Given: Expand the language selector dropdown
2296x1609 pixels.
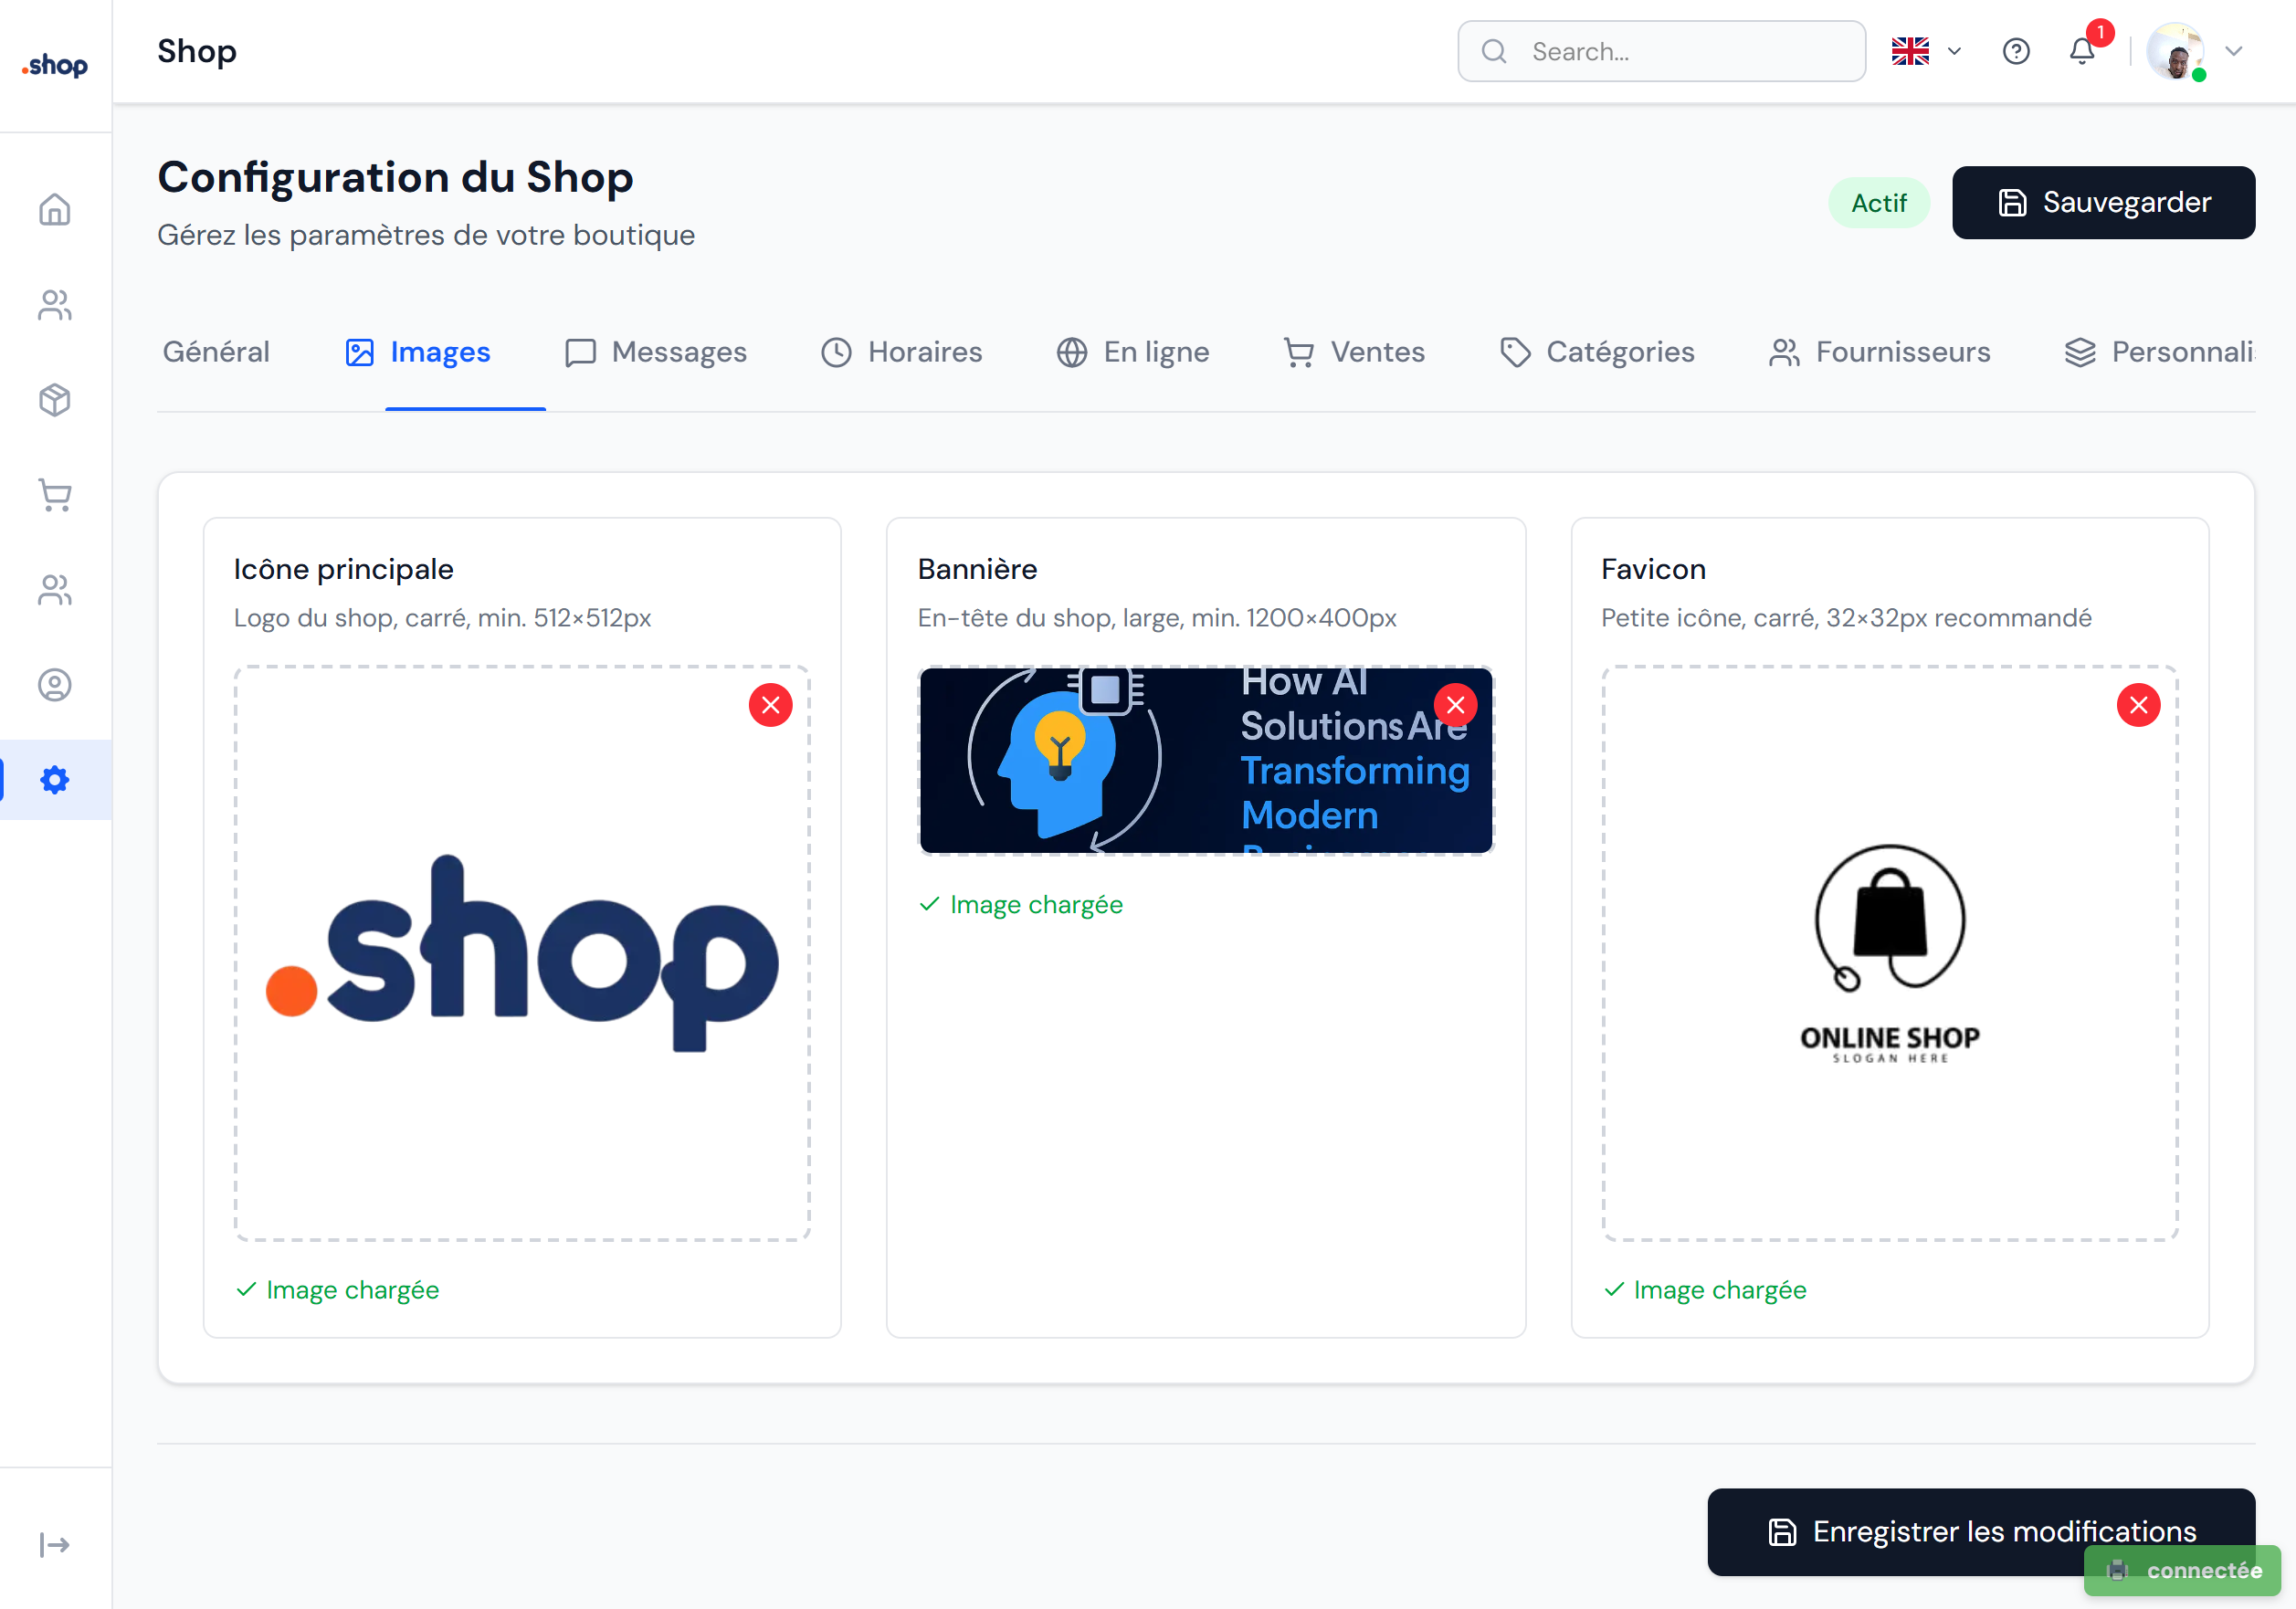Looking at the screenshot, I should (x=1955, y=51).
